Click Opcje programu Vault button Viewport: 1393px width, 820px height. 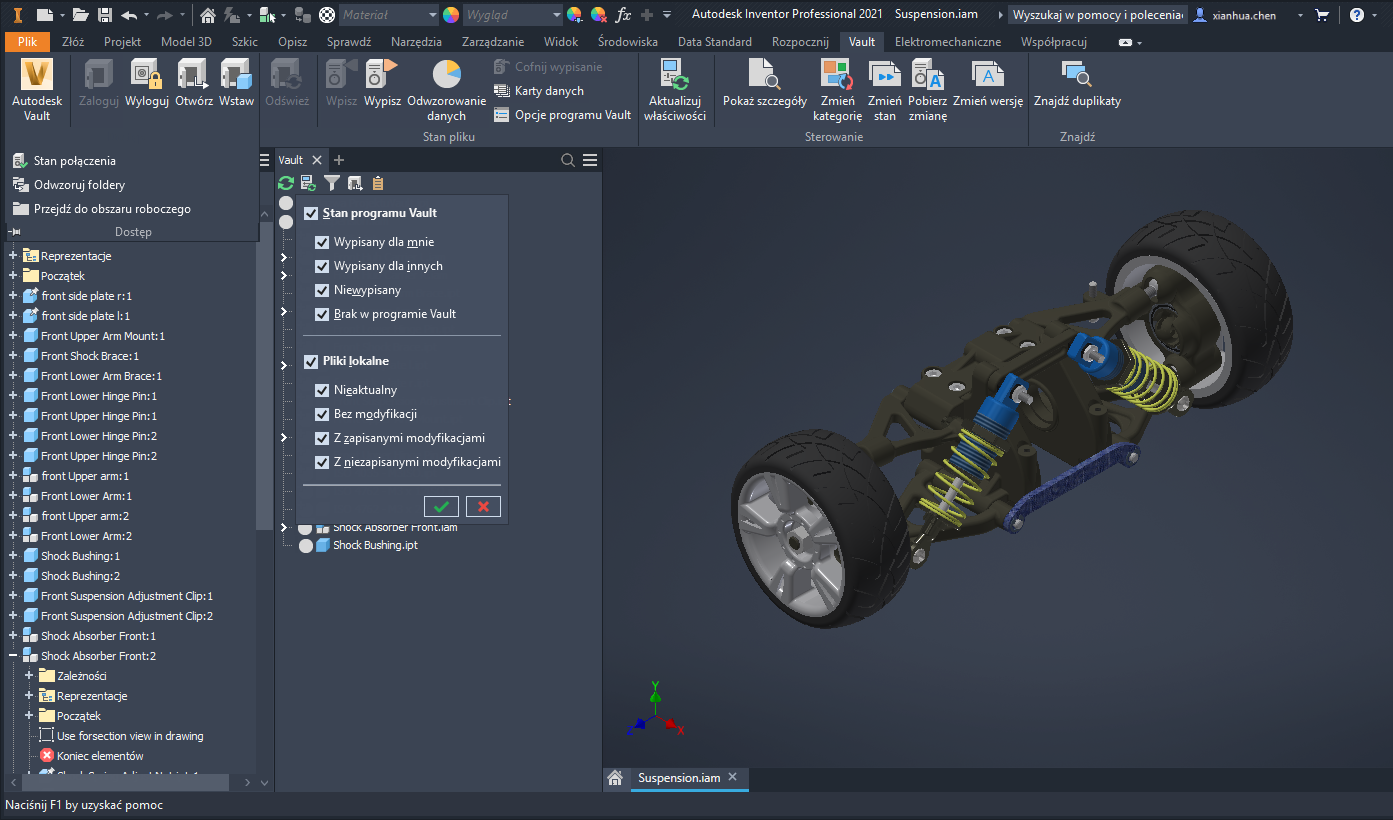click(563, 115)
